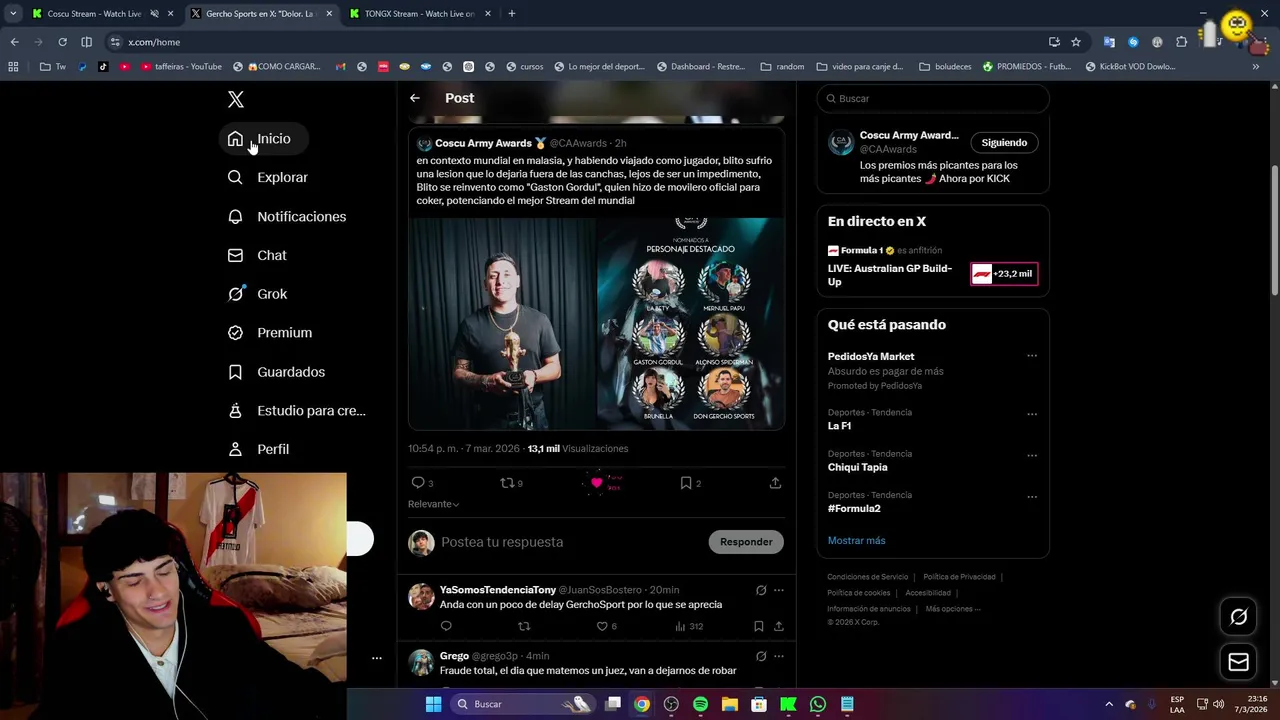The image size is (1280, 720).
Task: Go back using the Post back arrow
Action: click(x=415, y=98)
